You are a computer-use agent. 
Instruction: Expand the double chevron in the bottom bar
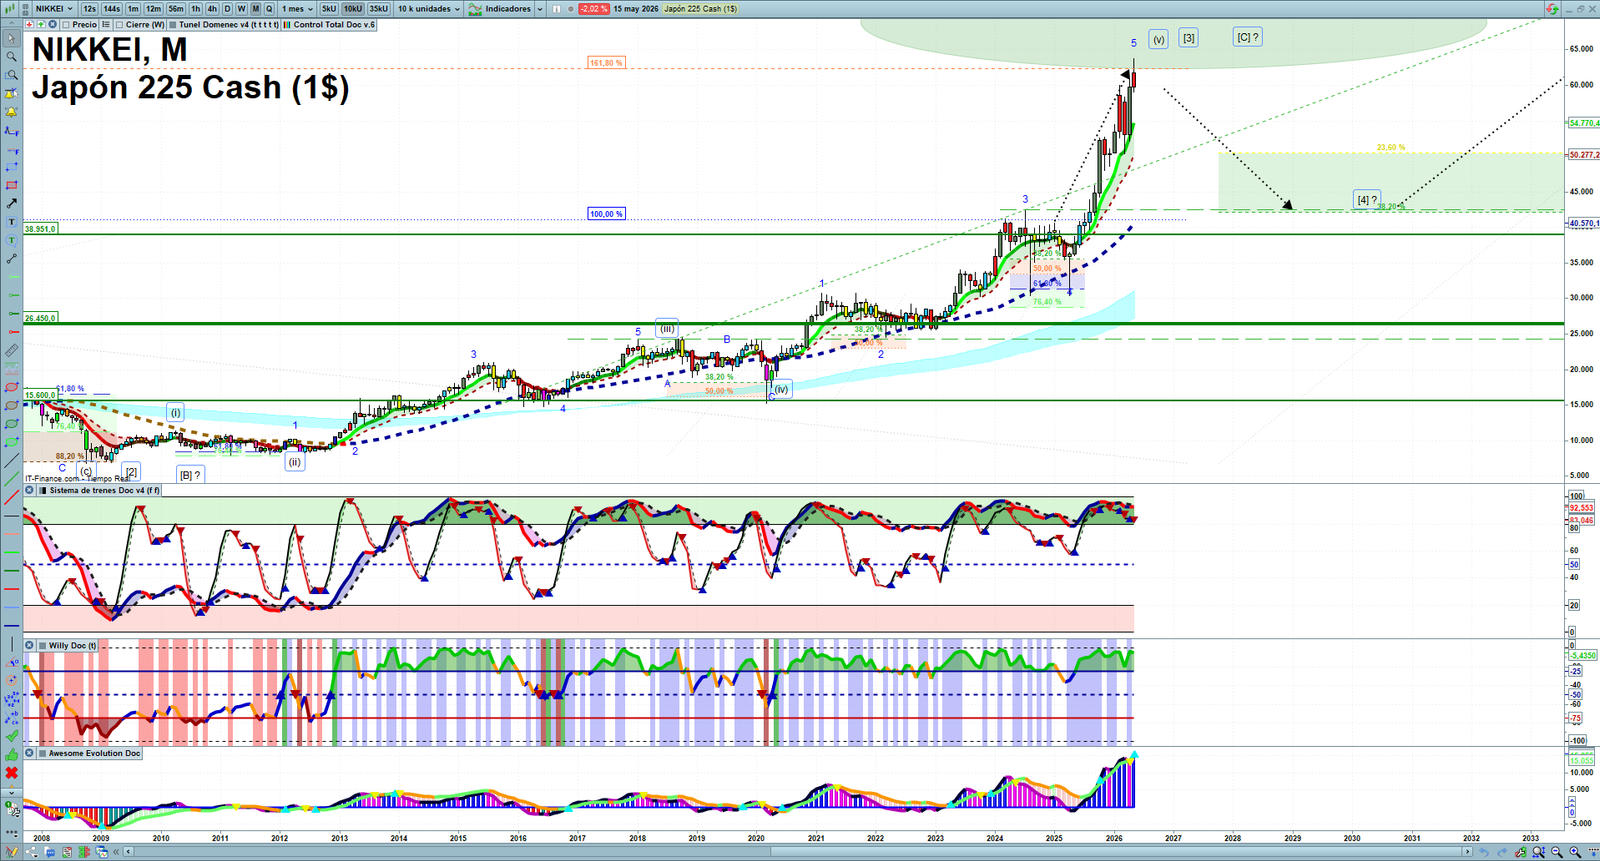(116, 852)
